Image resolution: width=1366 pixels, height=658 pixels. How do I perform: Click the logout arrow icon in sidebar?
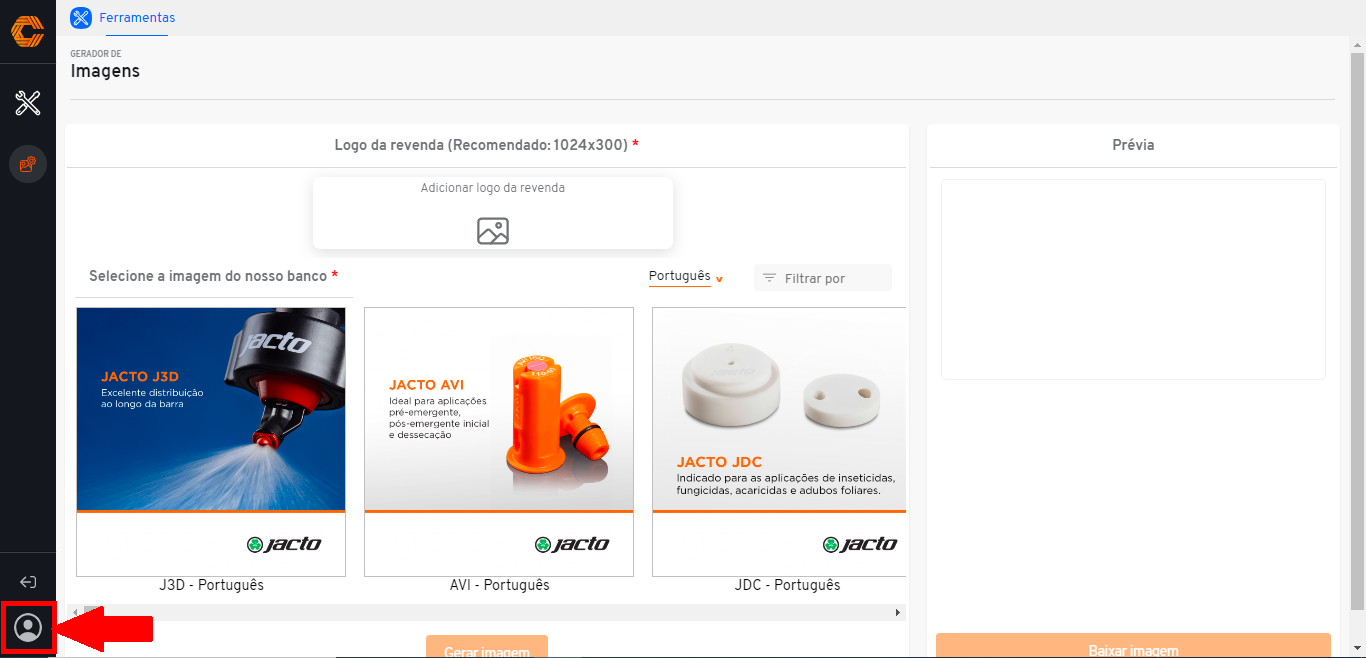tap(28, 582)
